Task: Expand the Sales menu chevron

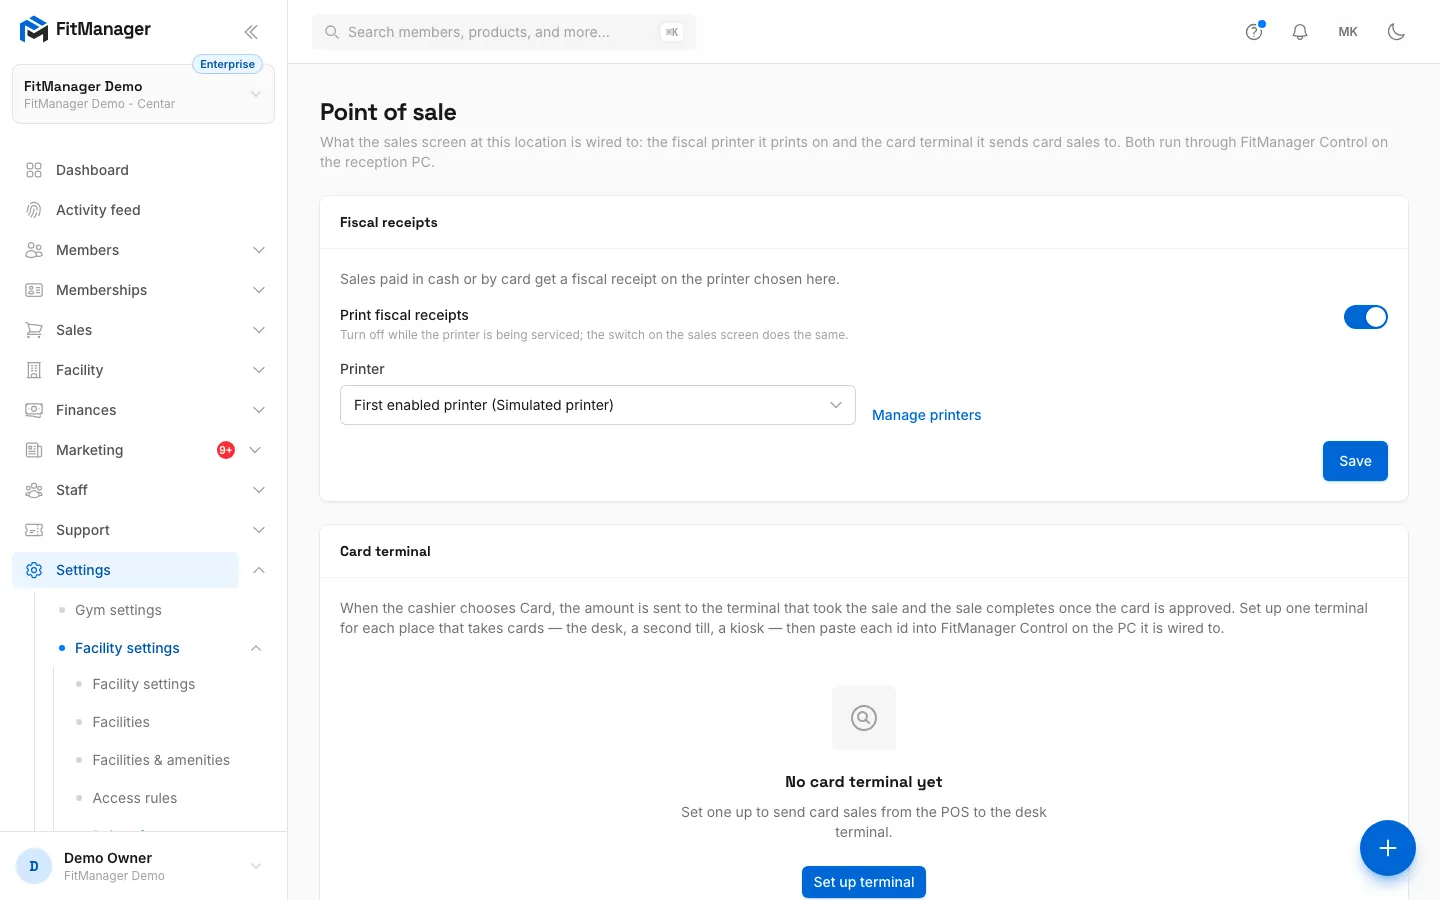Action: pos(259,330)
